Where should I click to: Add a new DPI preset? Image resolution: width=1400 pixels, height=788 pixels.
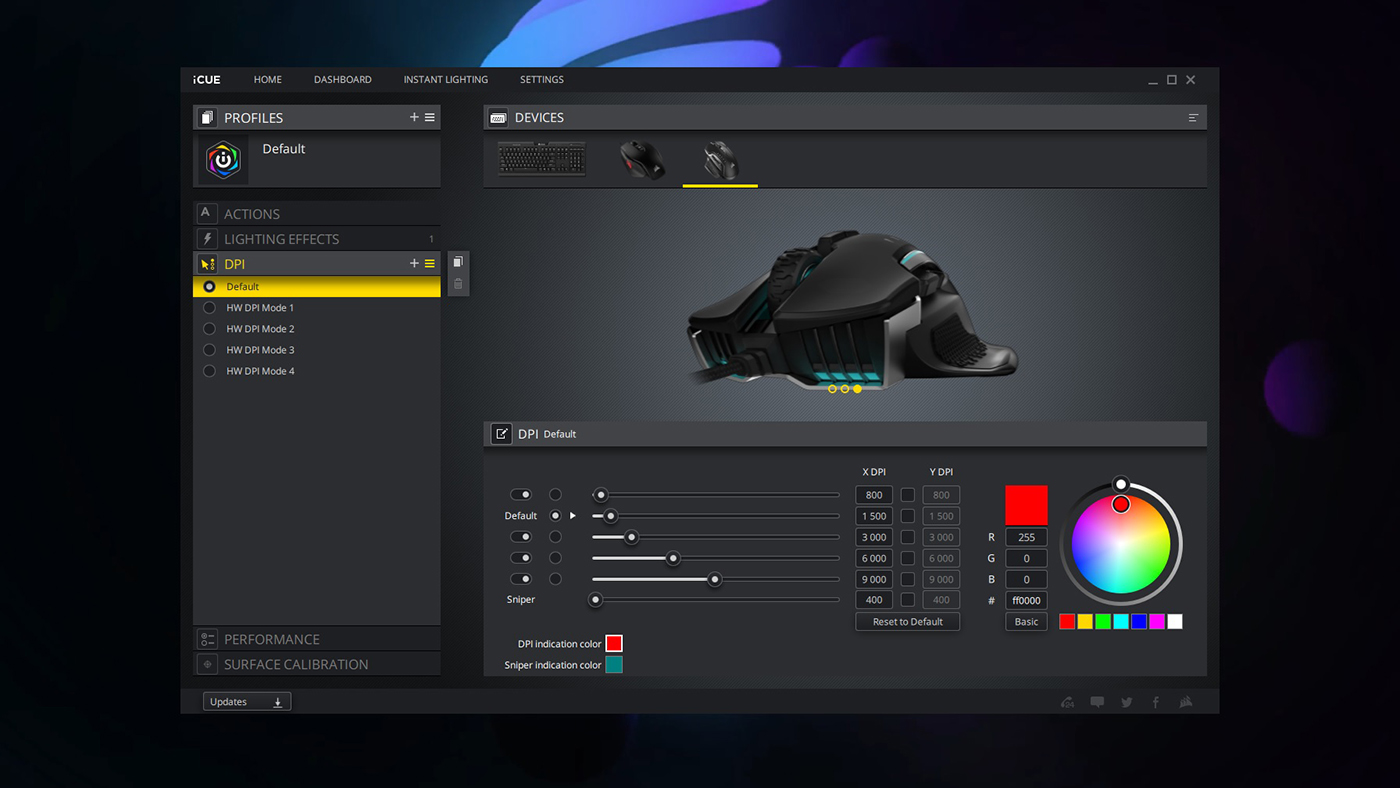[414, 264]
